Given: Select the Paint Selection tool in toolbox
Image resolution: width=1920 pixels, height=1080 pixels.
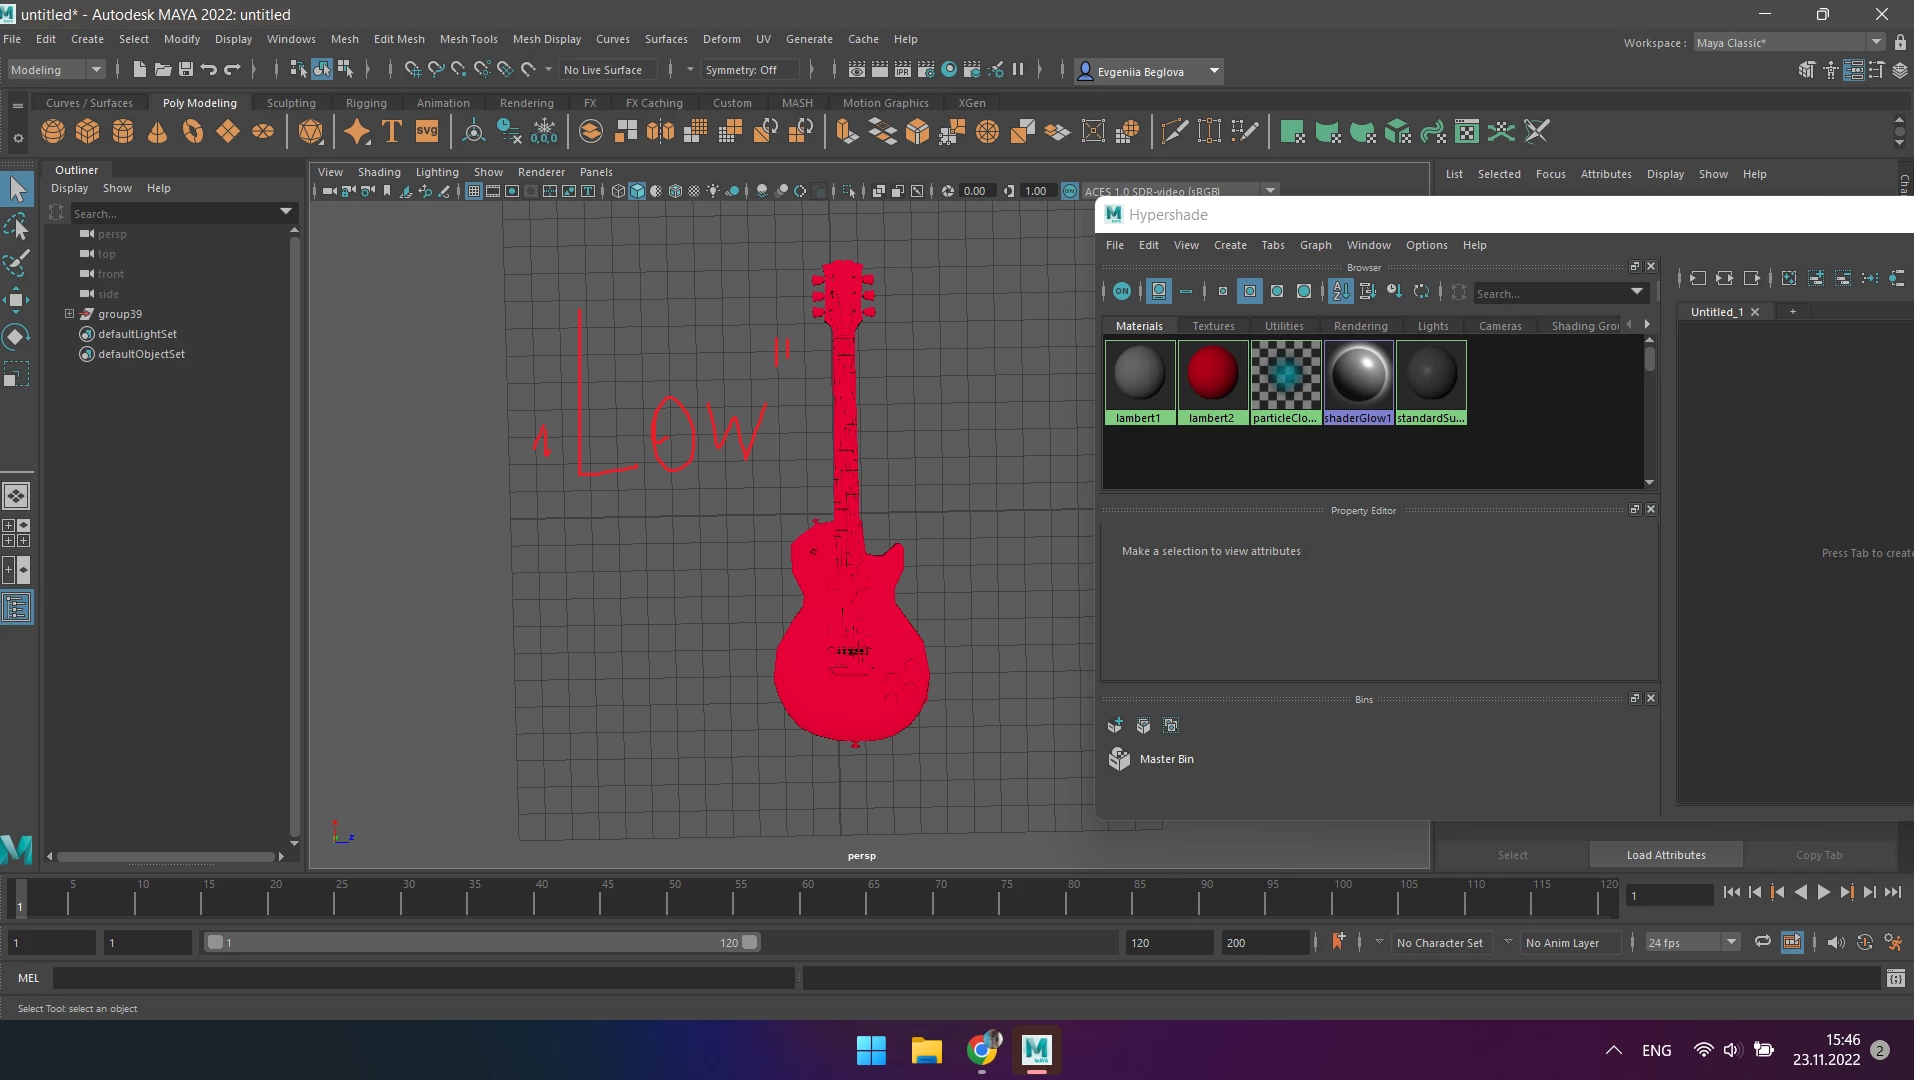Looking at the screenshot, I should pos(16,263).
